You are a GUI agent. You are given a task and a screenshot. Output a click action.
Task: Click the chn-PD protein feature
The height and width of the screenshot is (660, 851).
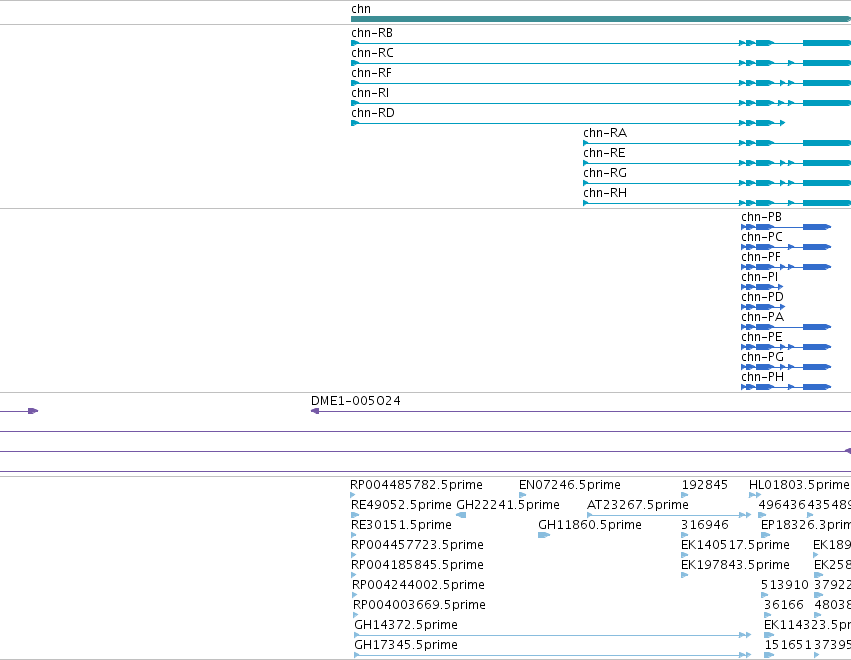pos(763,307)
